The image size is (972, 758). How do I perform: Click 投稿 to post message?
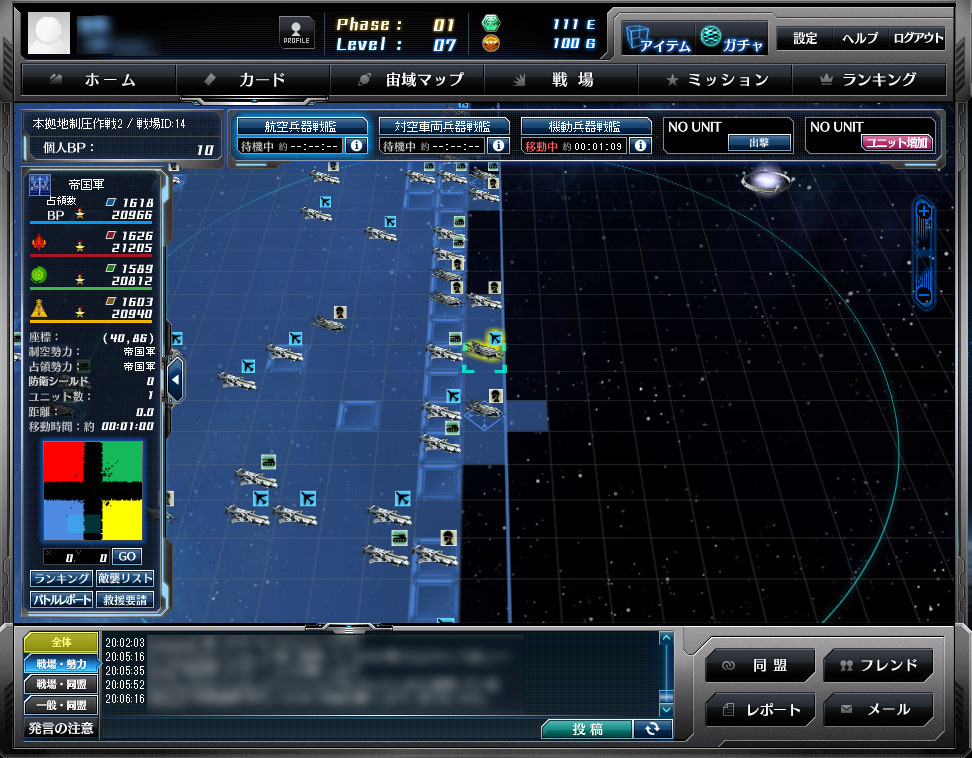[587, 729]
